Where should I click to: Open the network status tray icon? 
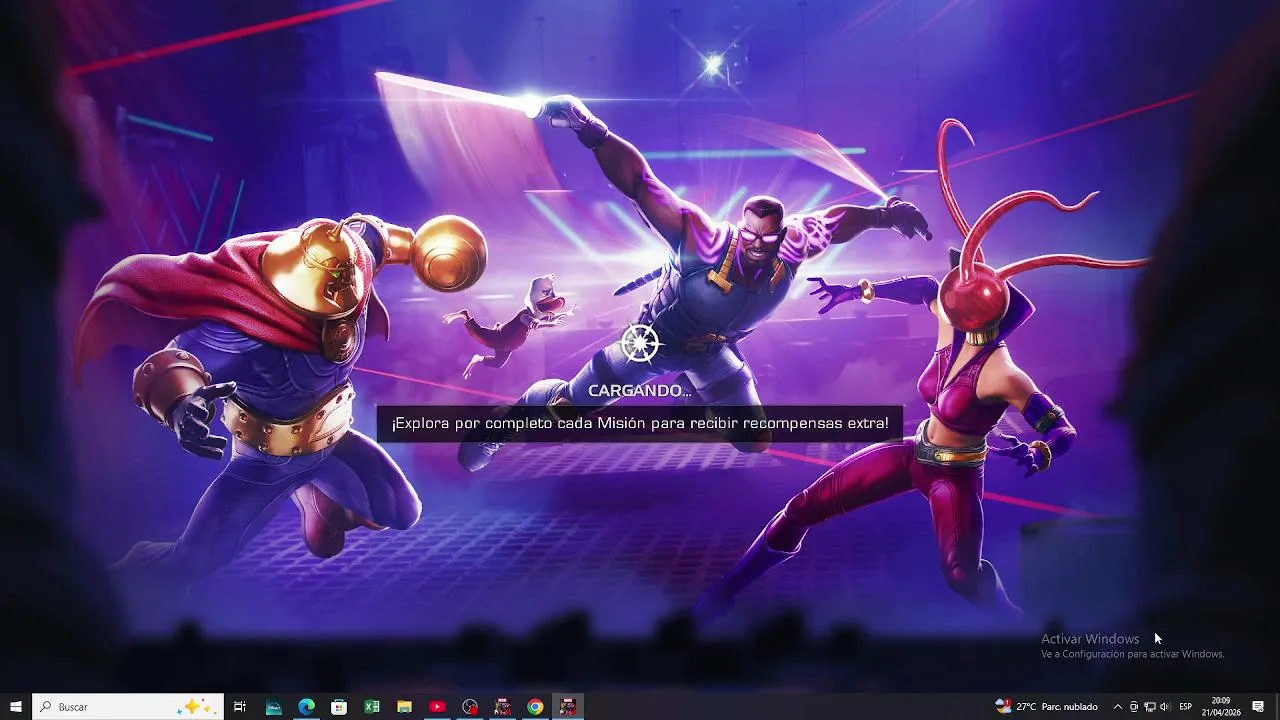tap(1150, 707)
